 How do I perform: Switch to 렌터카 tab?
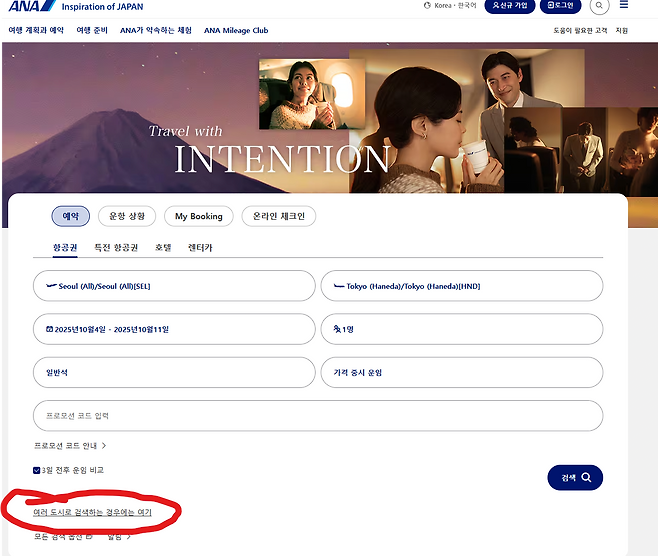200,248
